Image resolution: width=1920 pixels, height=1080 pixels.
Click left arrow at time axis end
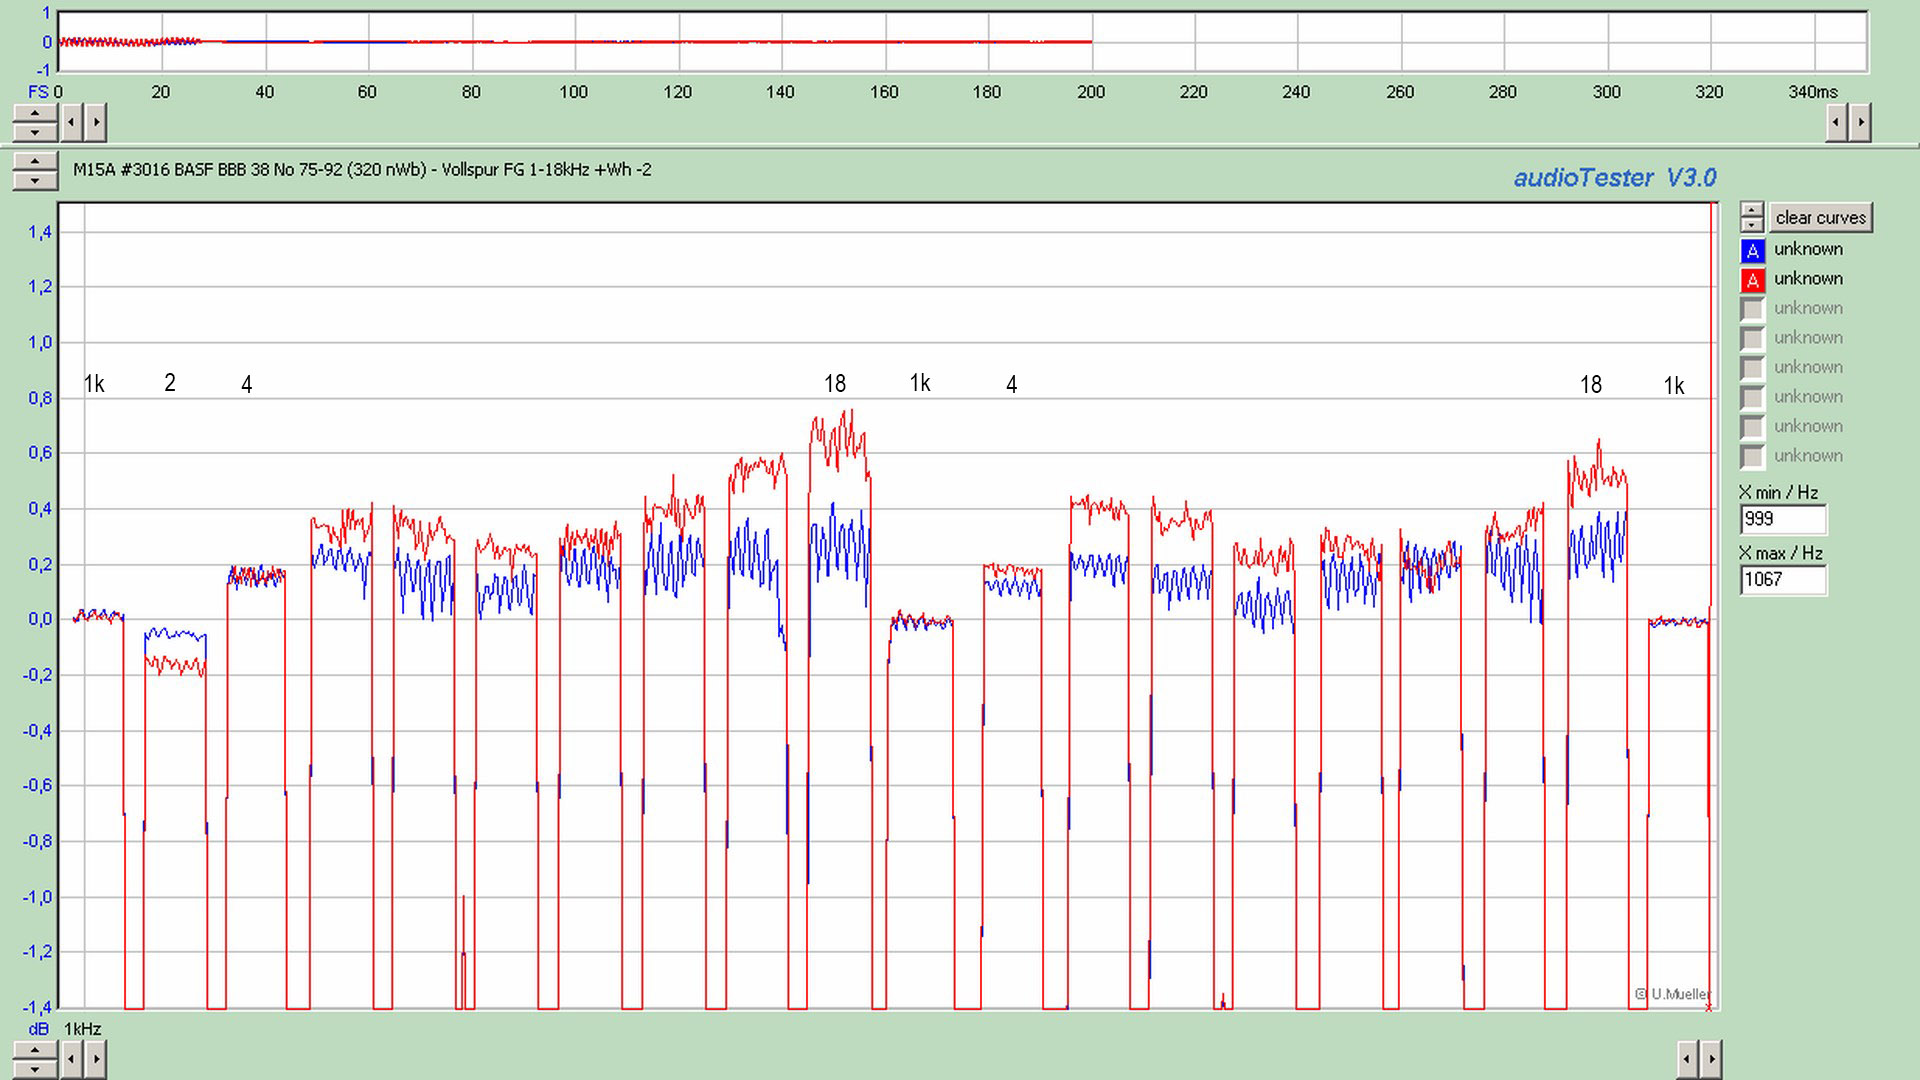[1836, 123]
